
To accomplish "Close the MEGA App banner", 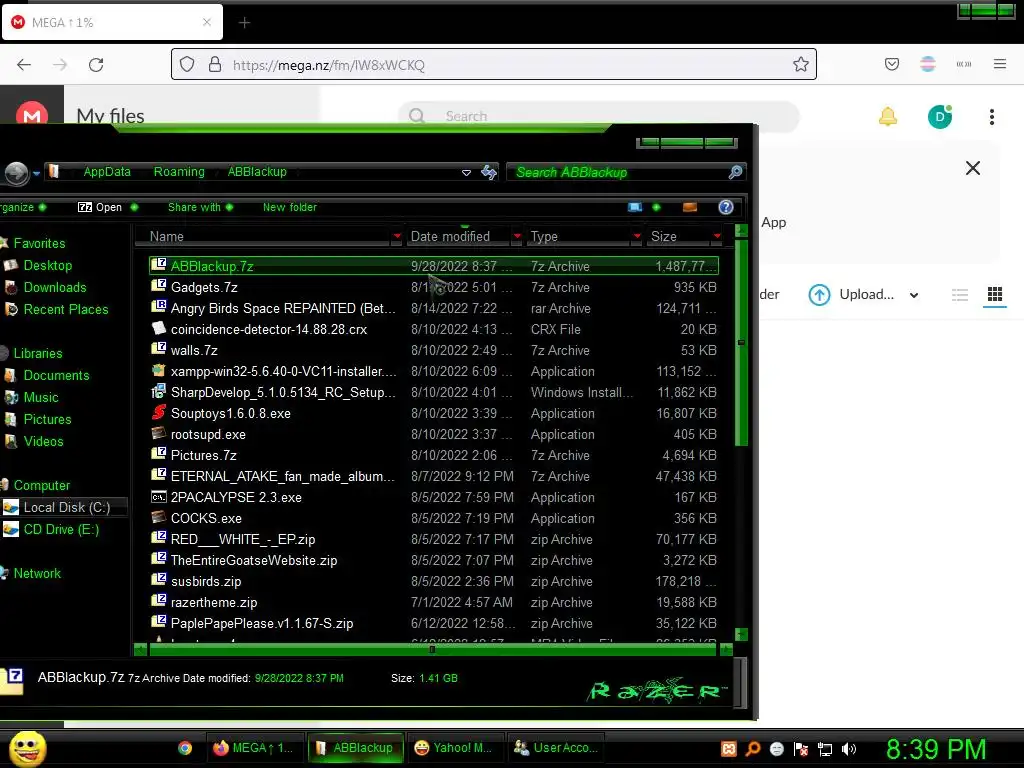I will (x=972, y=168).
